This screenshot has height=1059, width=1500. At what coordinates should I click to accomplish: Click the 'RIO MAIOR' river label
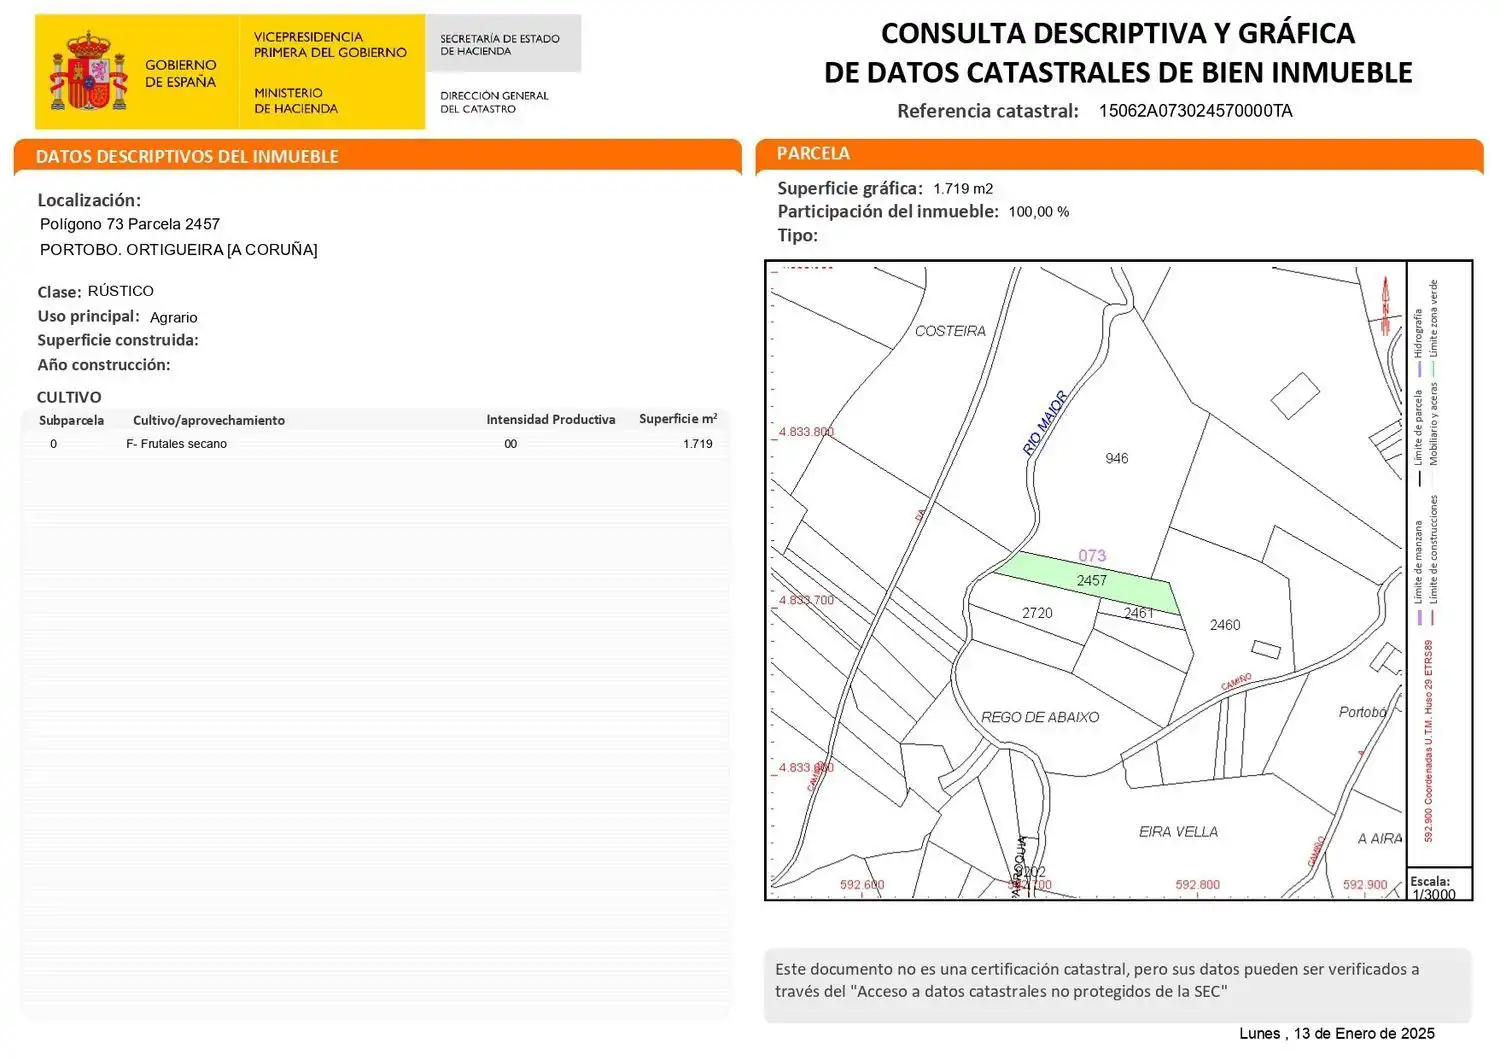point(1045,423)
